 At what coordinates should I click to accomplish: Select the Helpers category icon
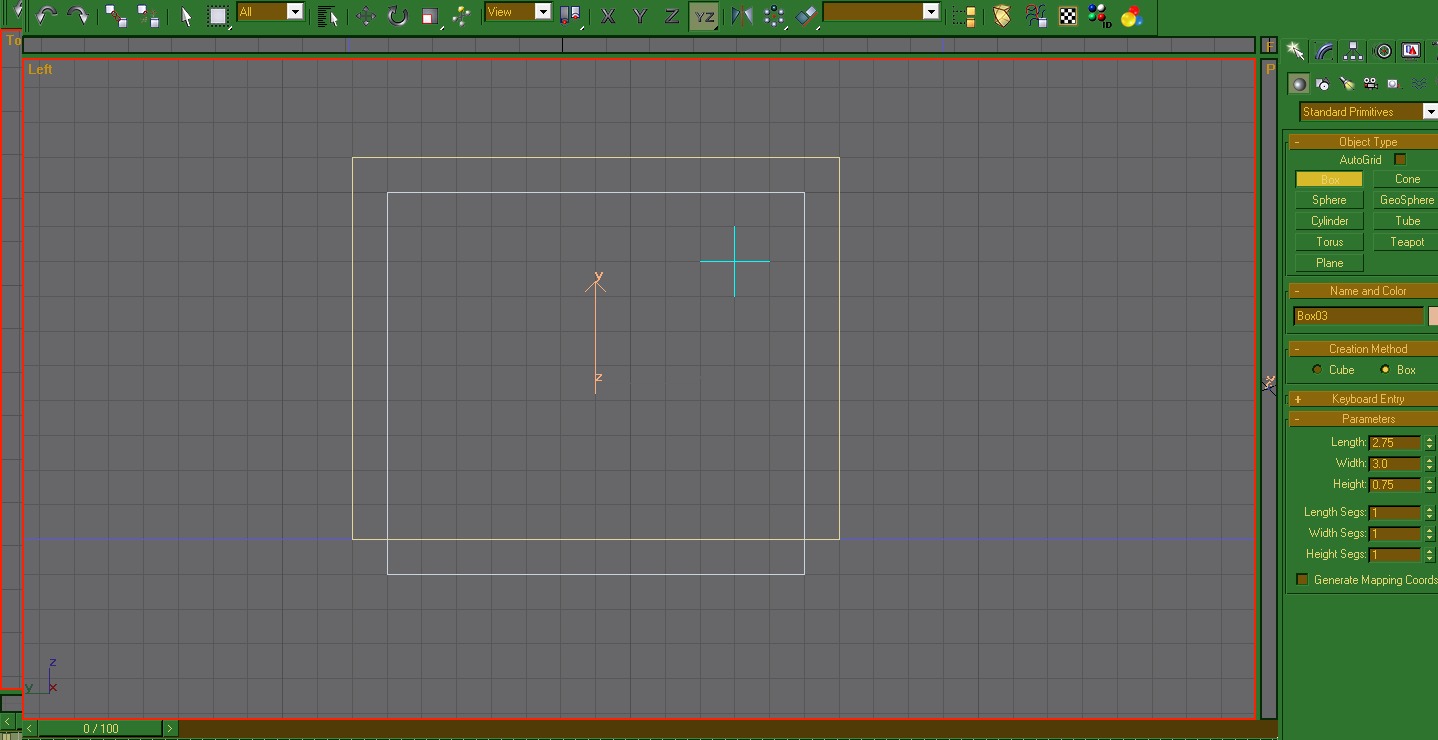click(x=1393, y=84)
